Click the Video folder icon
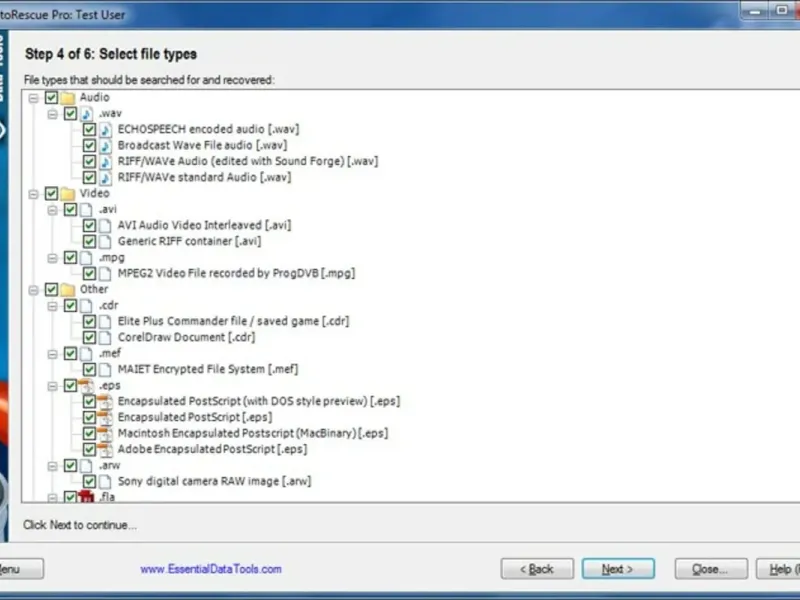Viewport: 800px width, 600px height. (68, 193)
